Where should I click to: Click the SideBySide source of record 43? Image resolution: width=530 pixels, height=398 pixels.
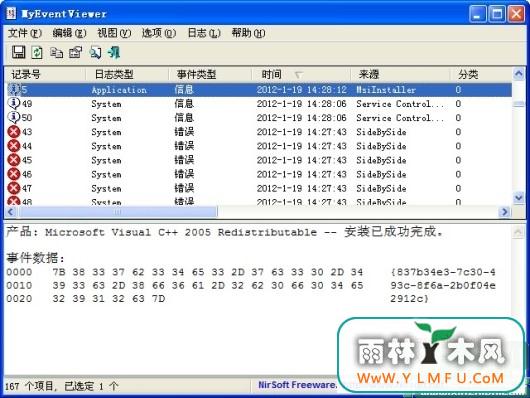tap(381, 132)
